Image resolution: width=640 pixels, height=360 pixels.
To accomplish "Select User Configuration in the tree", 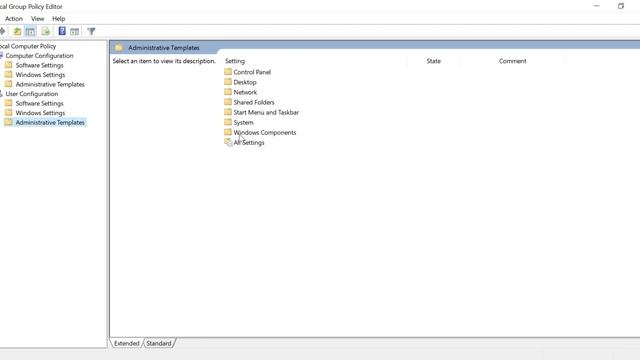I will click(x=32, y=94).
